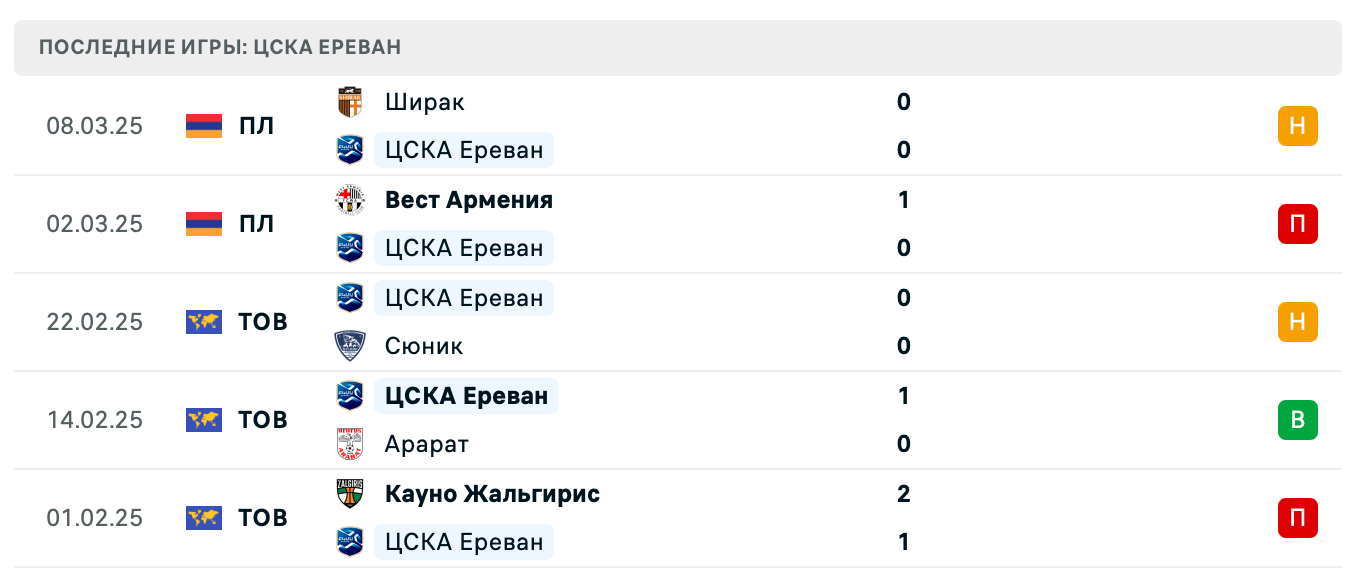Click the ПЛ competition label for 02.03.25

tap(258, 224)
